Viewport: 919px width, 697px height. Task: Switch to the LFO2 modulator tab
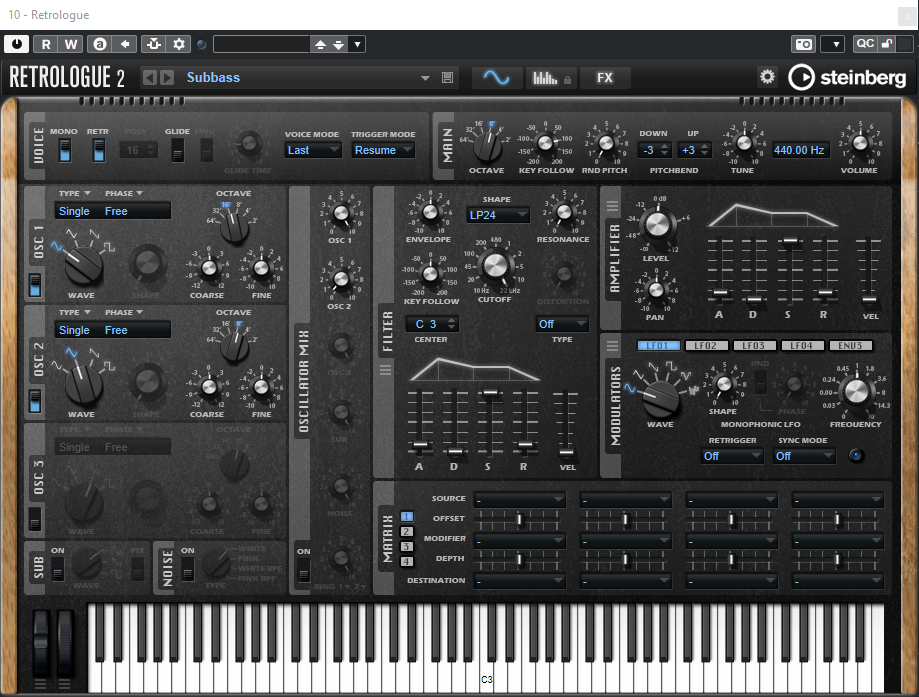[705, 346]
